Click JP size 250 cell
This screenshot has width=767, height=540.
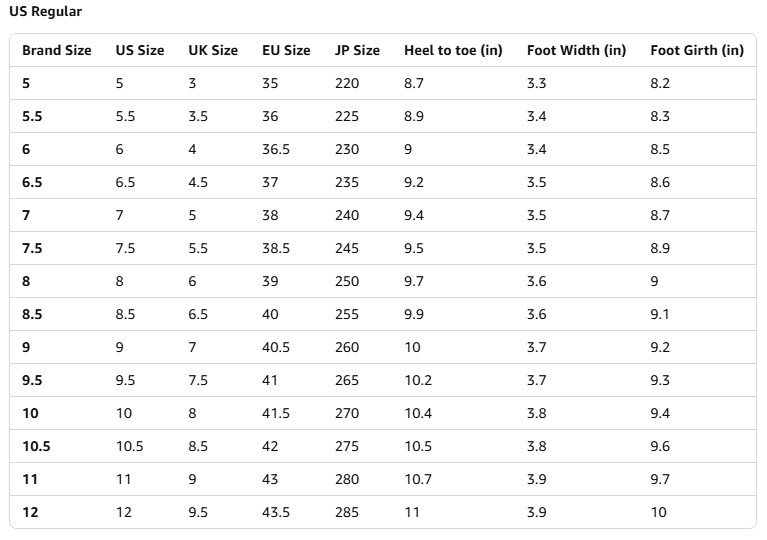347,282
